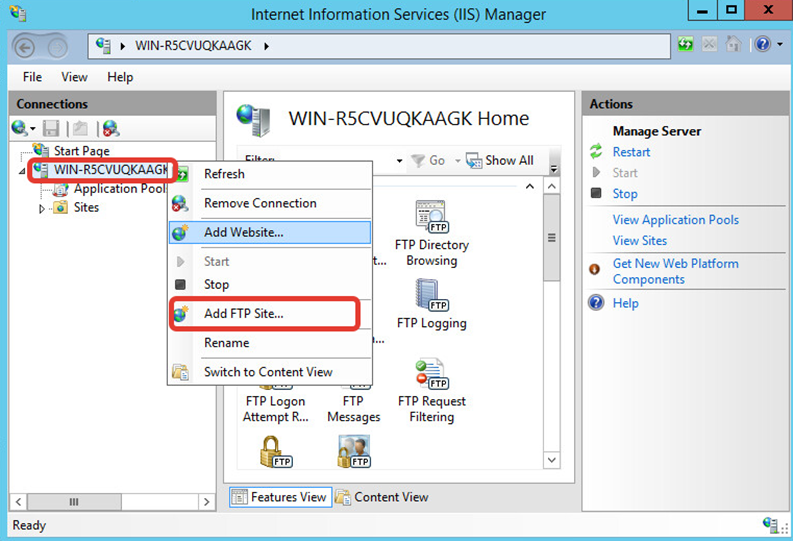This screenshot has width=793, height=541.
Task: Click Get New Web Platform Components link
Action: (675, 272)
